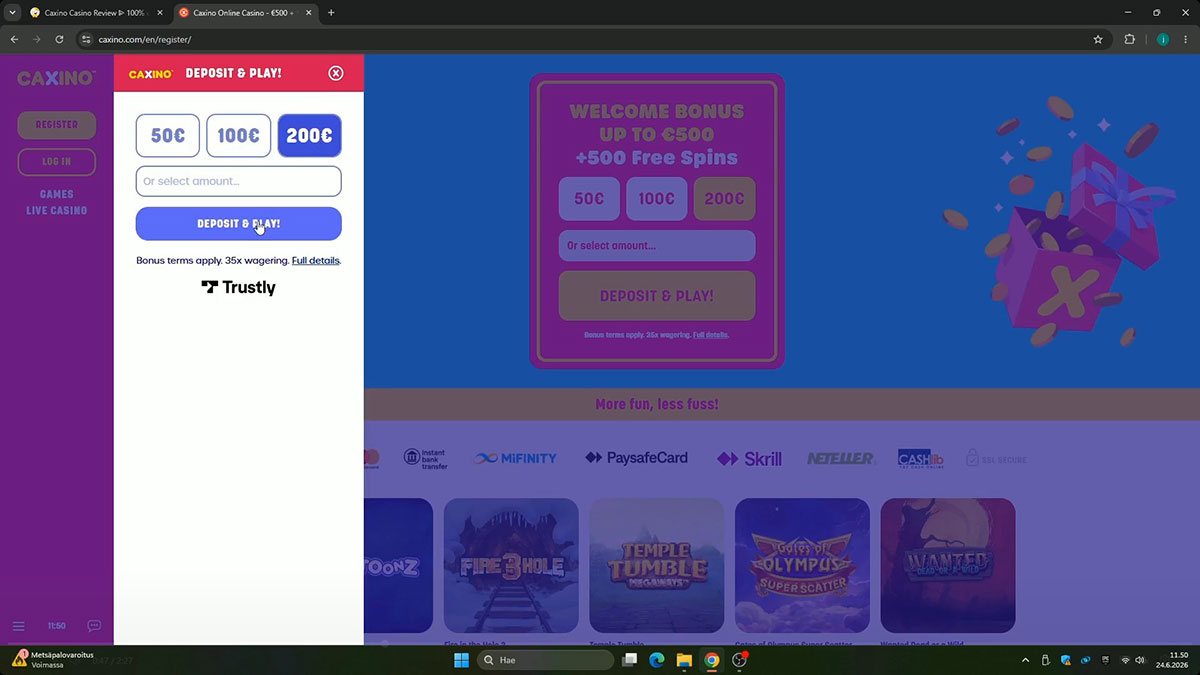This screenshot has width=1200, height=675.
Task: Open the Reactoonz game thumbnail
Action: (398, 565)
